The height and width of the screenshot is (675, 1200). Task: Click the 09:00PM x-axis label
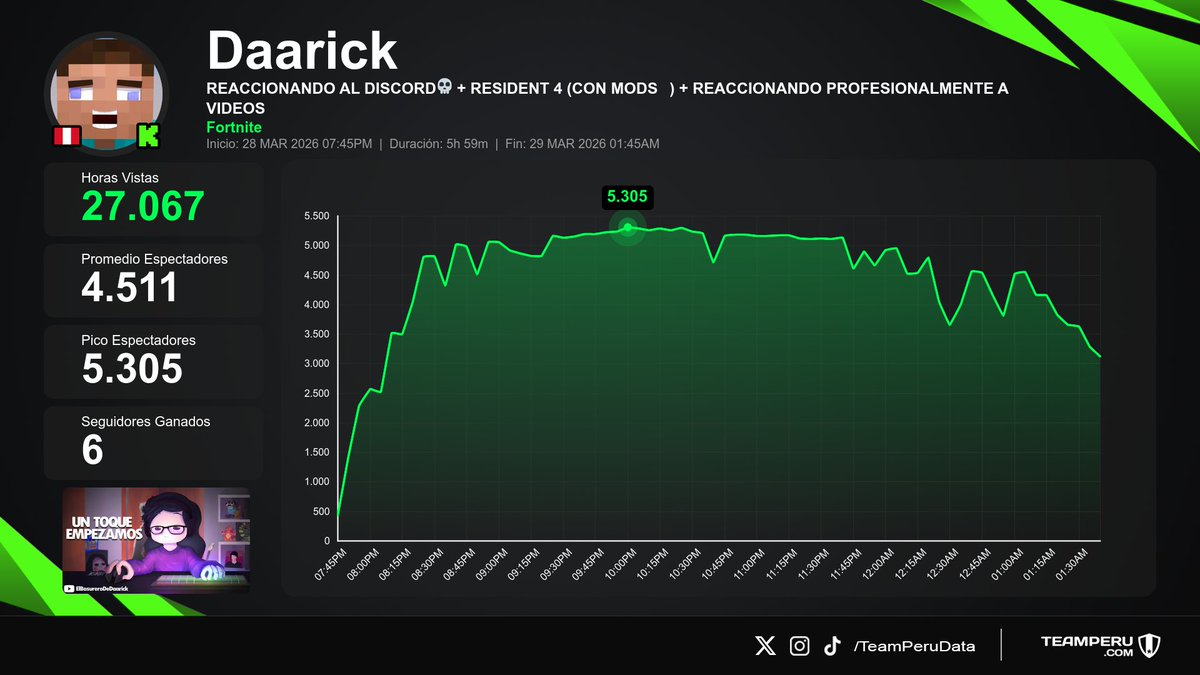pyautogui.click(x=490, y=564)
